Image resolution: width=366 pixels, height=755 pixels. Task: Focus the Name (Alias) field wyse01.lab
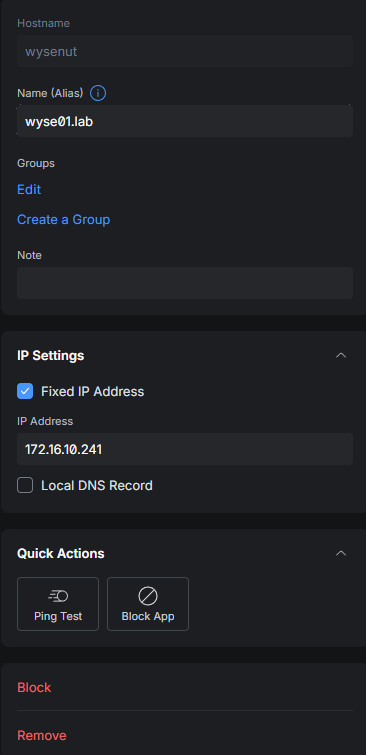click(x=185, y=121)
